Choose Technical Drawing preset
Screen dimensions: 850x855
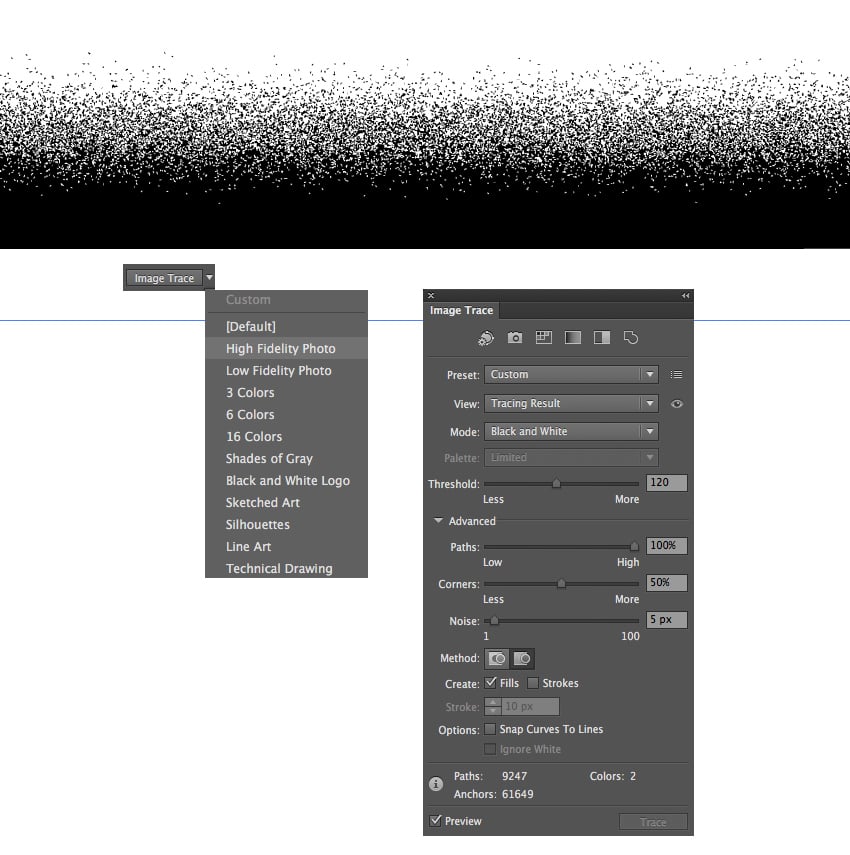[x=286, y=568]
